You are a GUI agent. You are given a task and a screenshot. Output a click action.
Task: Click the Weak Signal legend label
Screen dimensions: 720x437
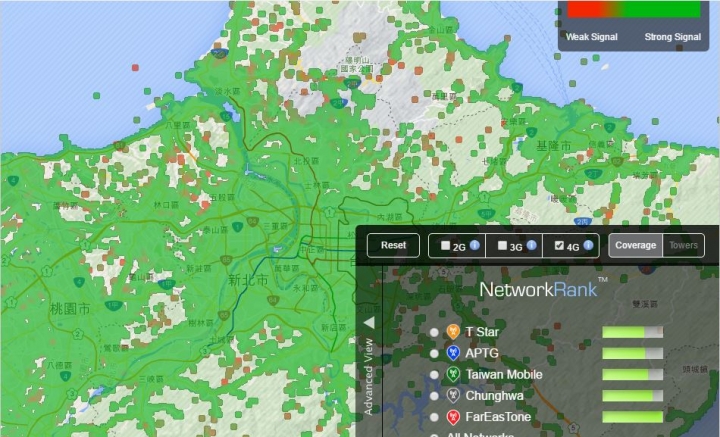[x=591, y=37]
